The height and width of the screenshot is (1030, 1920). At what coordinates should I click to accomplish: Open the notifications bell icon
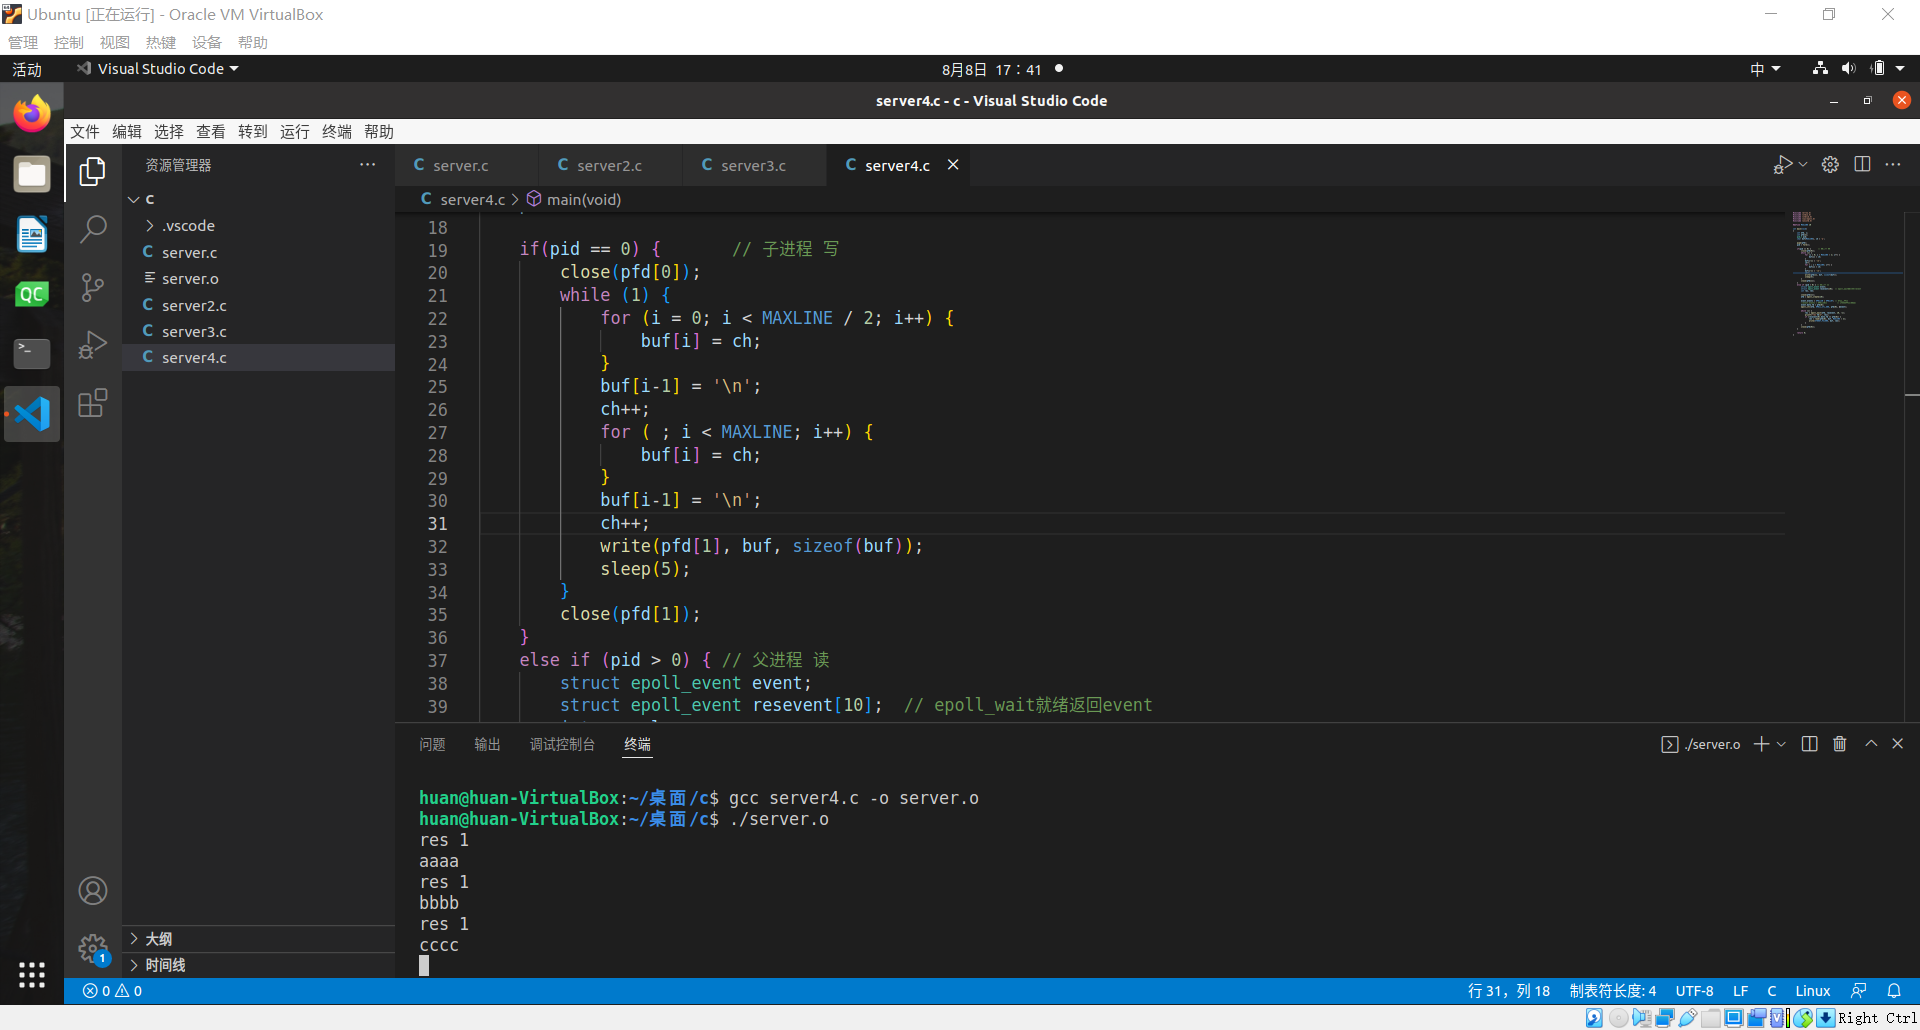tap(1894, 991)
